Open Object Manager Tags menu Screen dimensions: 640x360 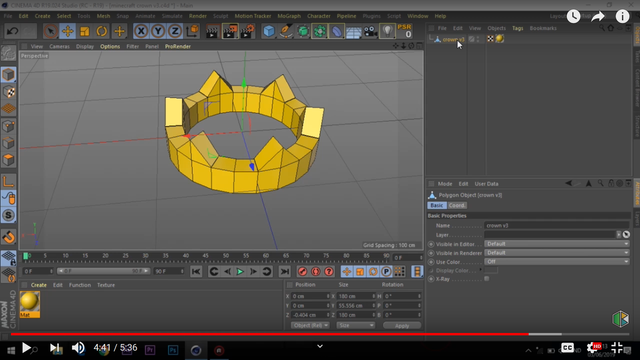(518, 28)
